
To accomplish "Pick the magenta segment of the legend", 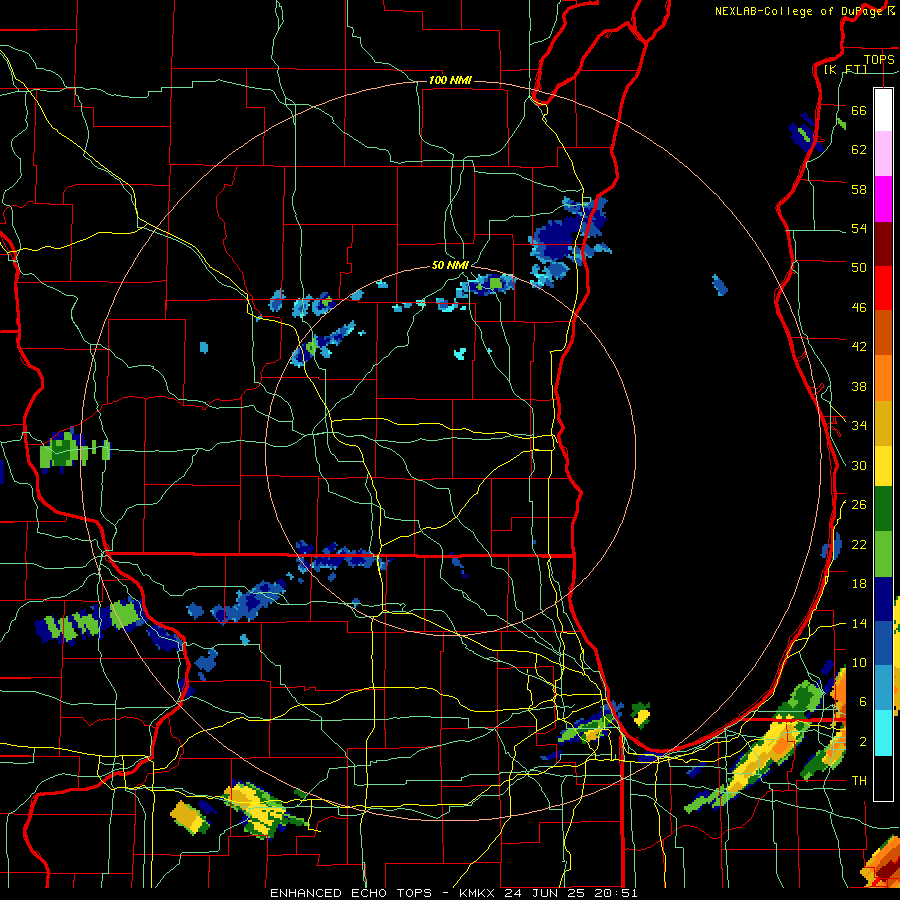I will pos(883,199).
